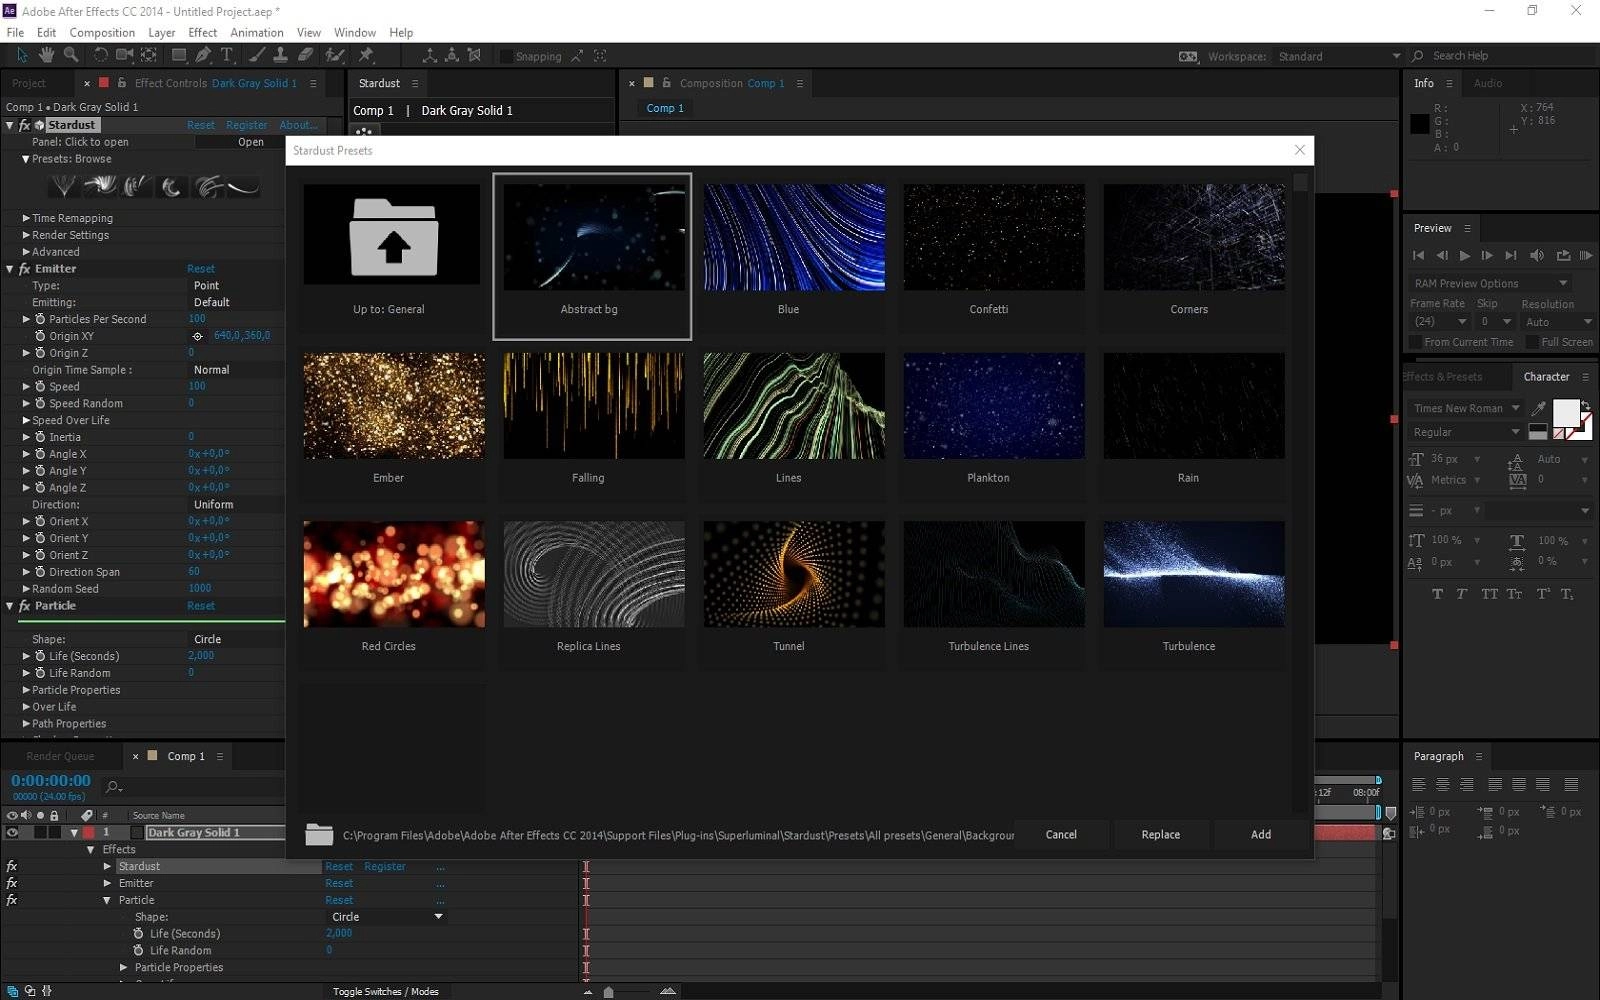1600x1000 pixels.
Task: Select the Rectangle shape tool
Action: pyautogui.click(x=179, y=55)
